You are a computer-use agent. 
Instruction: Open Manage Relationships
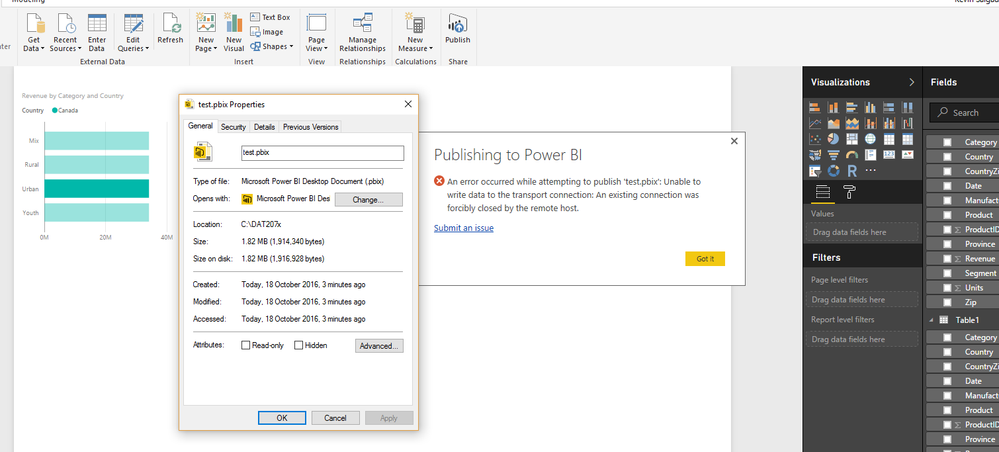pos(363,32)
